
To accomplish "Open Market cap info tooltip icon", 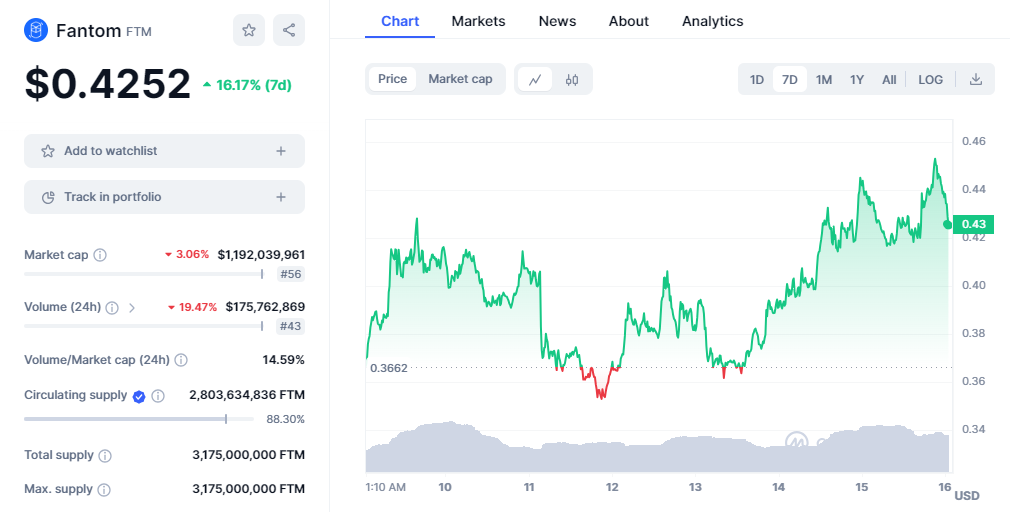I will (x=100, y=255).
